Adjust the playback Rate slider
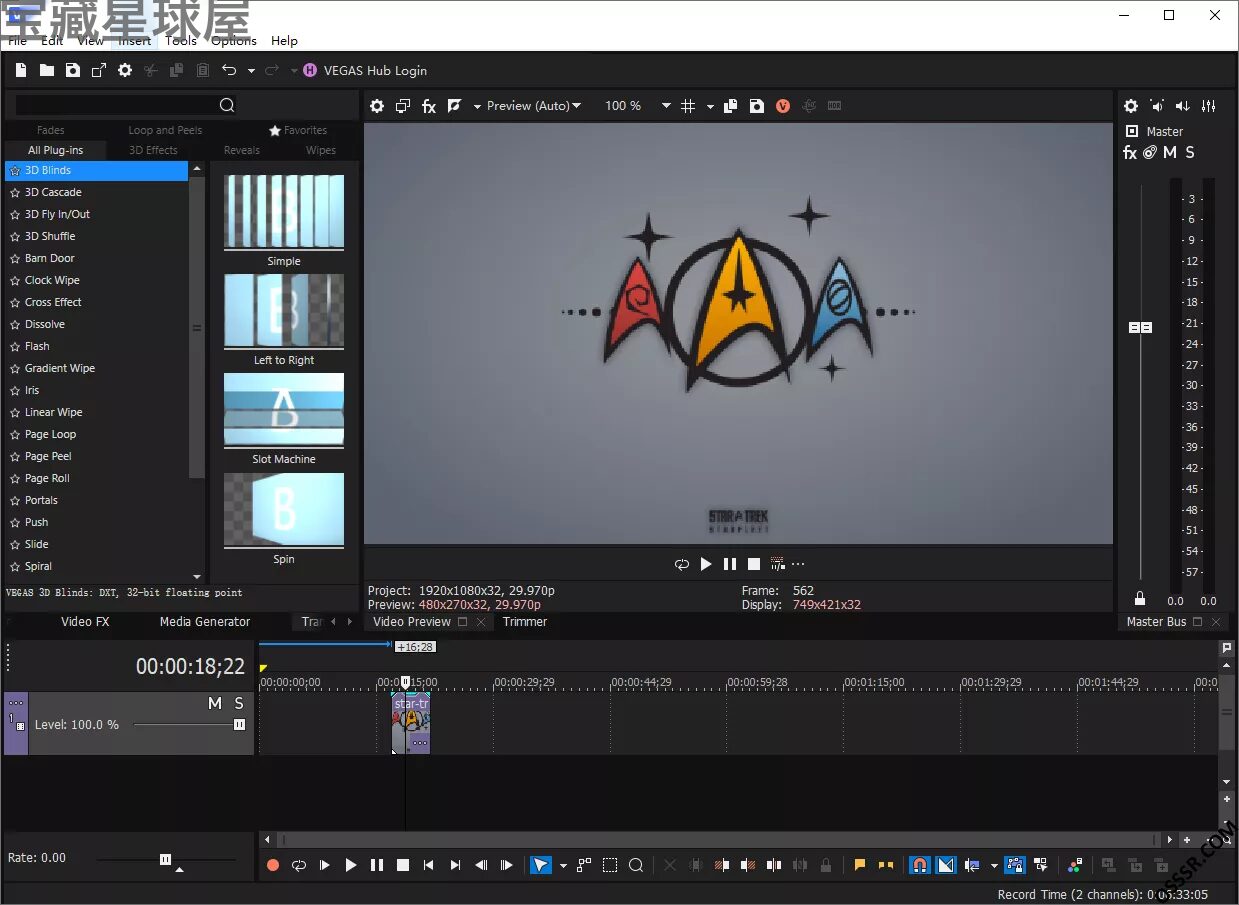 click(x=166, y=858)
